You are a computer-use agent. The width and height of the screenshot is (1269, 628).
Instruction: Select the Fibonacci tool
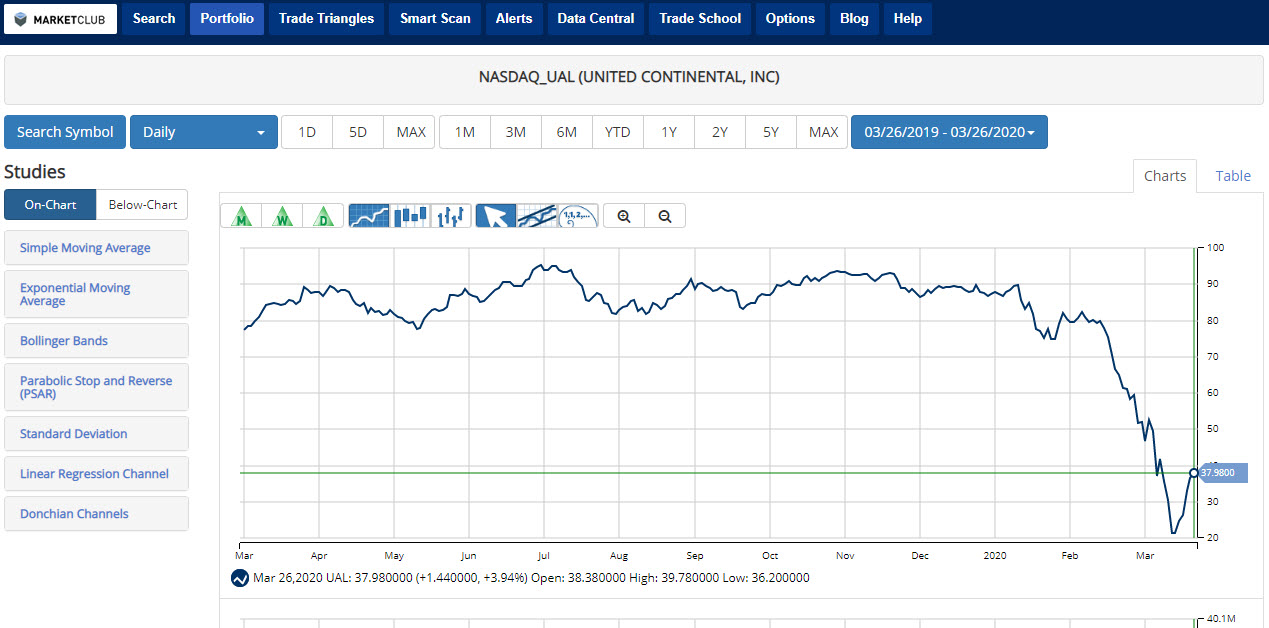(578, 216)
